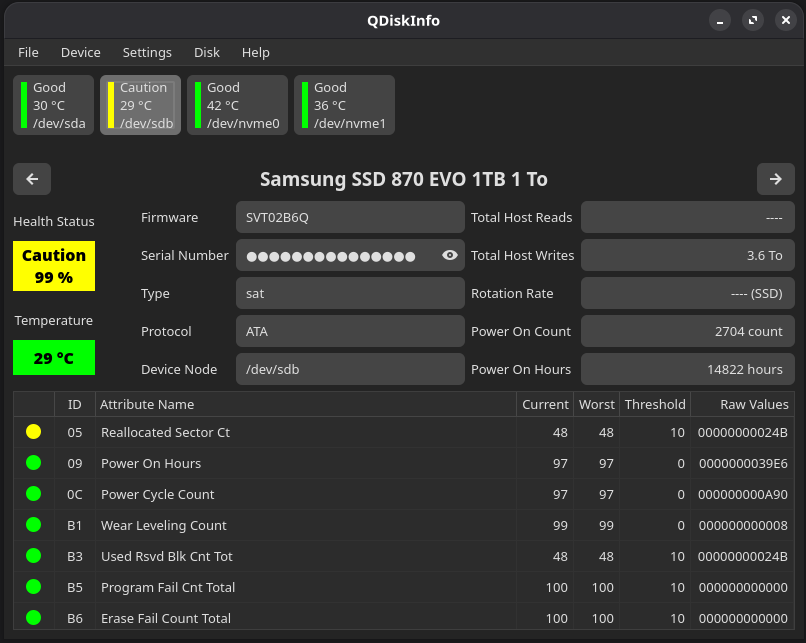Click the Power On Hours 14822 hours field
This screenshot has height=643, width=806.
coord(688,370)
